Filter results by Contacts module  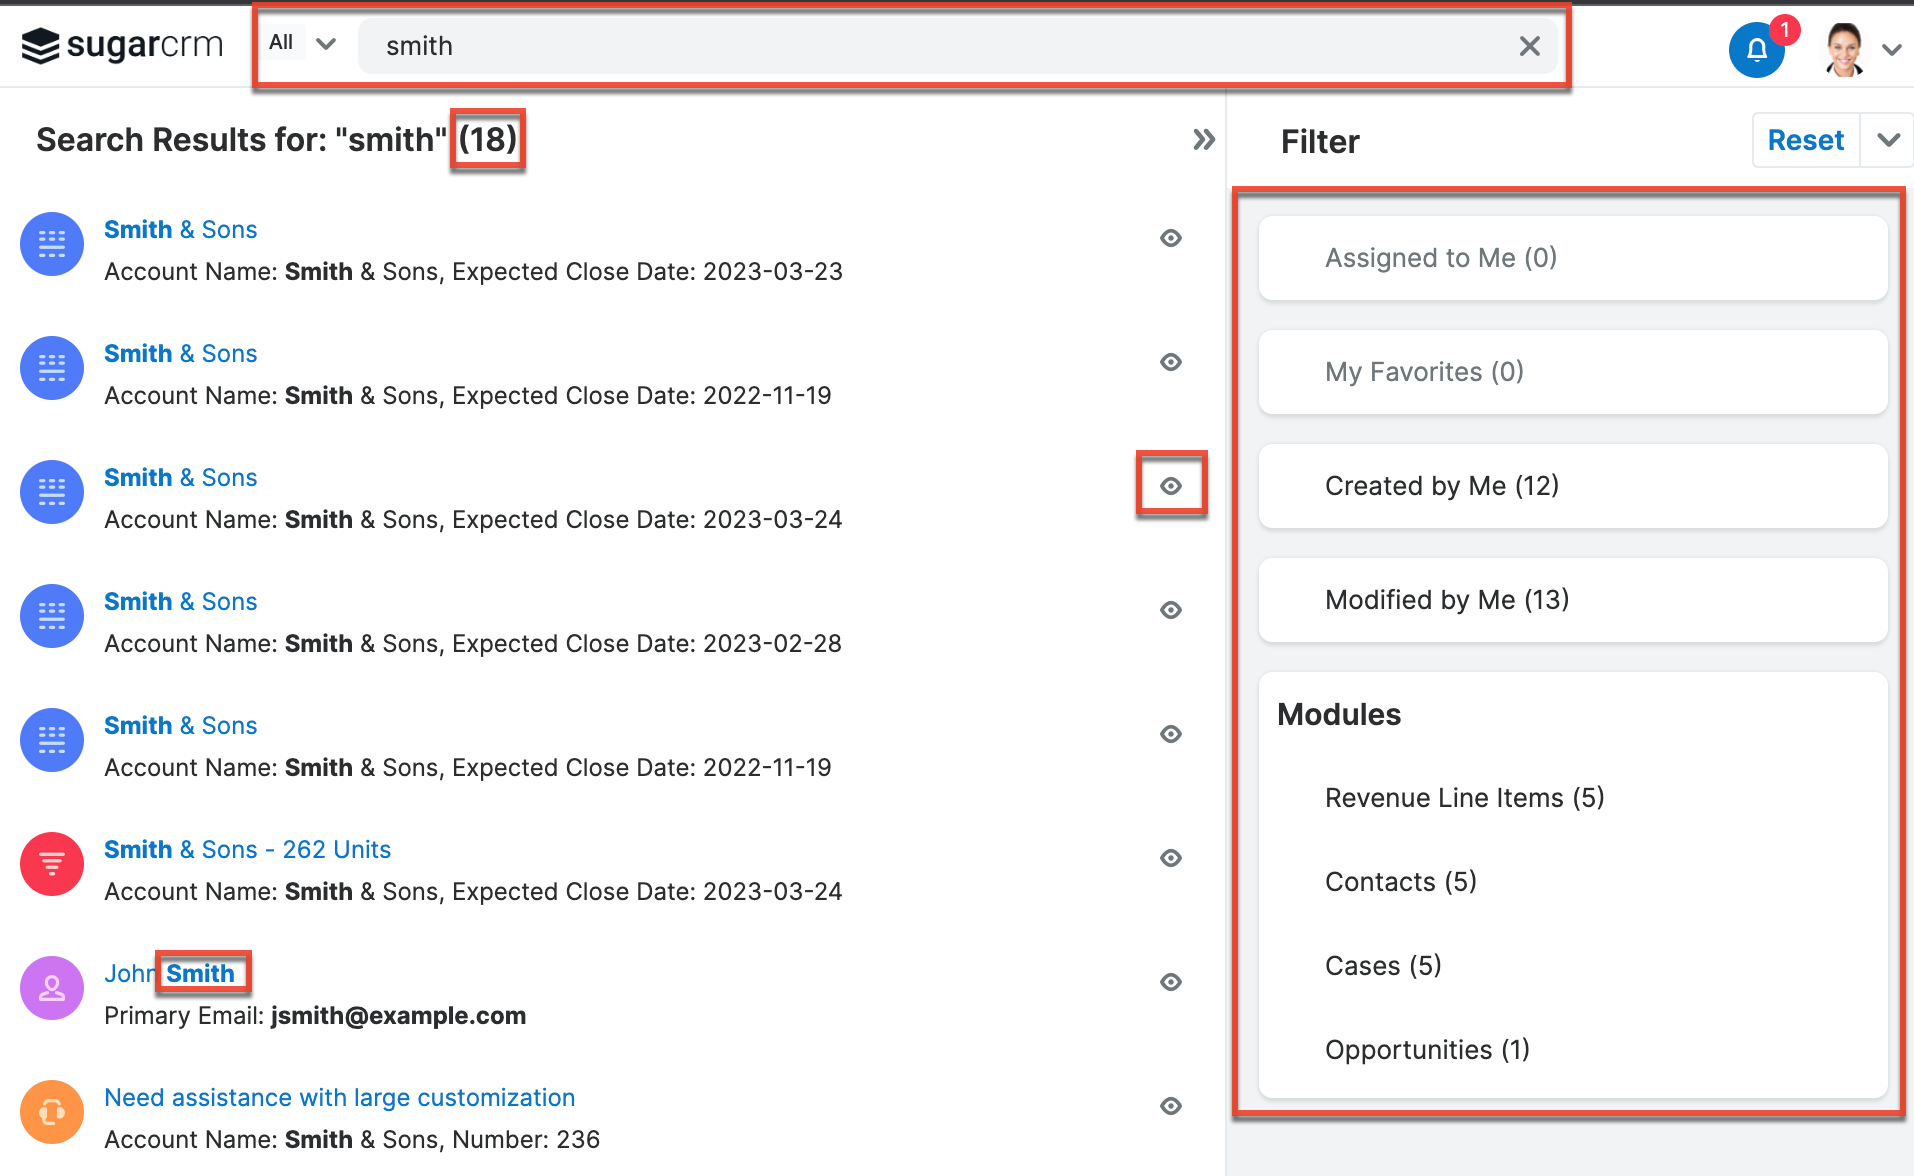[x=1400, y=881]
